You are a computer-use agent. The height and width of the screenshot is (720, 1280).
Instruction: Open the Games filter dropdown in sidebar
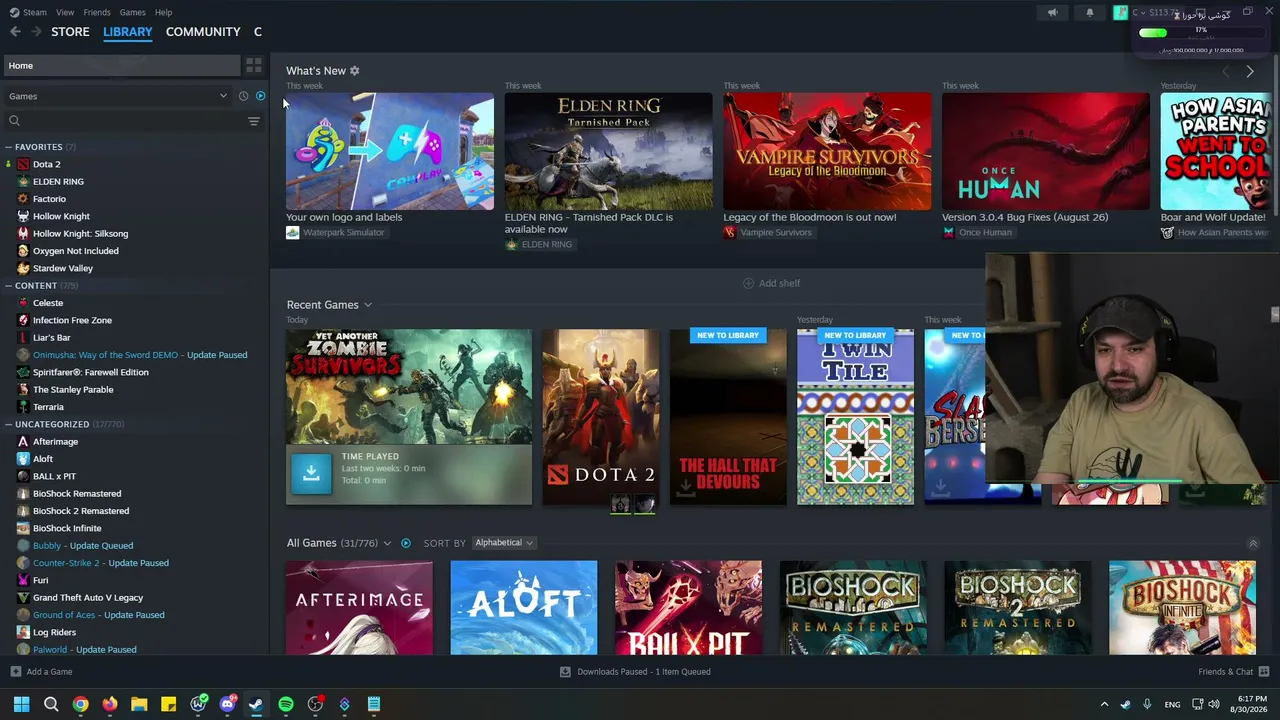point(118,96)
